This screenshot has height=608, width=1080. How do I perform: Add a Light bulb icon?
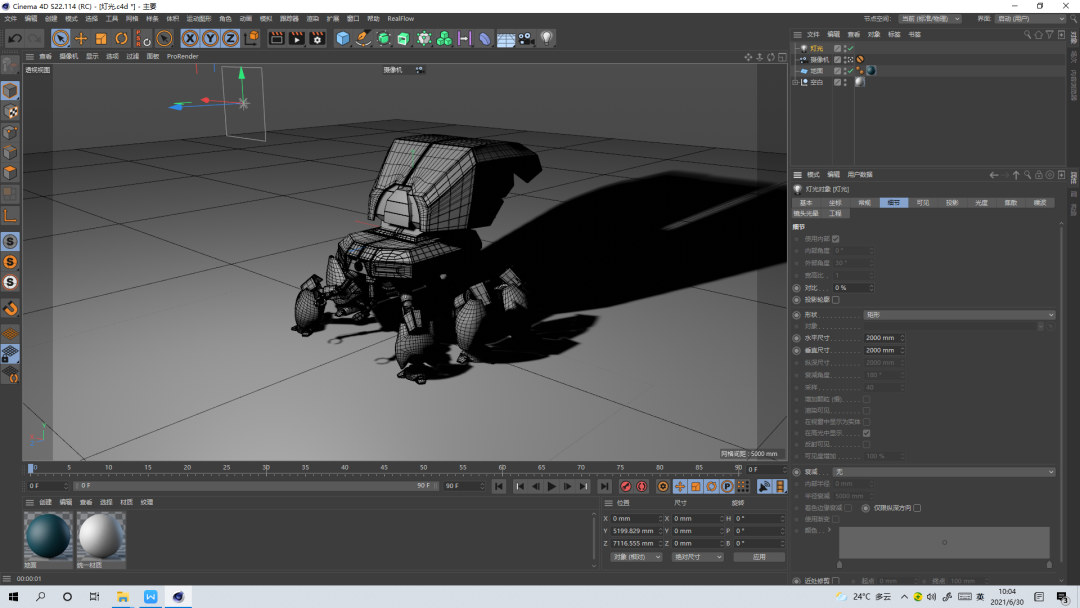click(546, 39)
